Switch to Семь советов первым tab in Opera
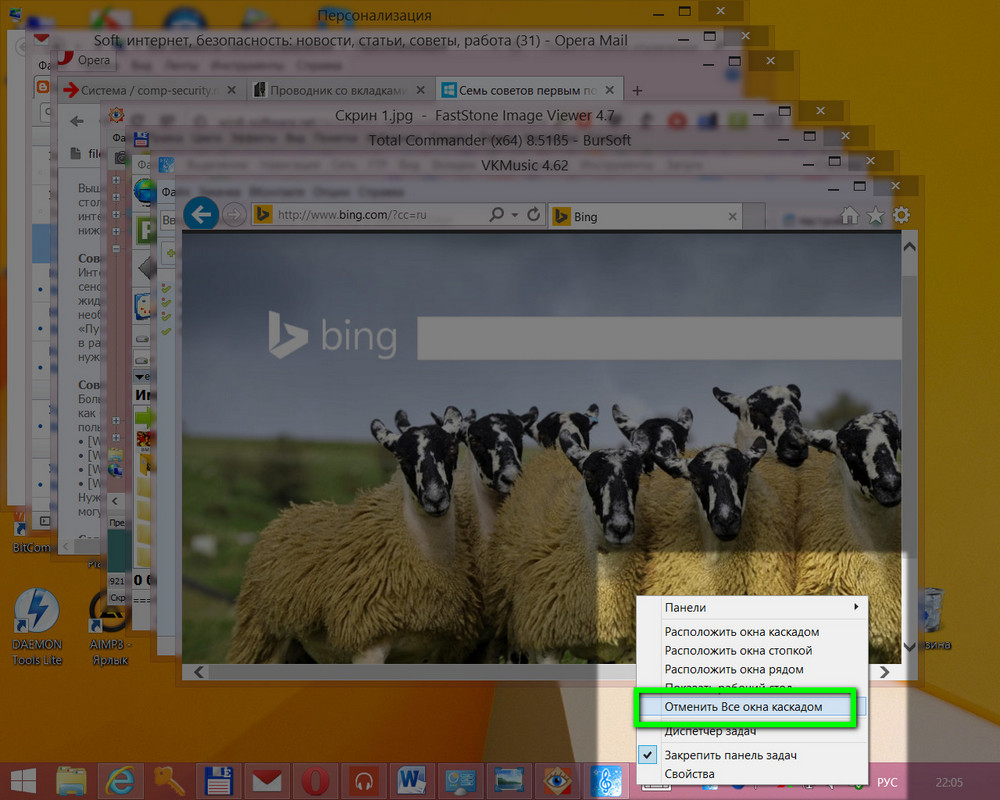 (528, 90)
